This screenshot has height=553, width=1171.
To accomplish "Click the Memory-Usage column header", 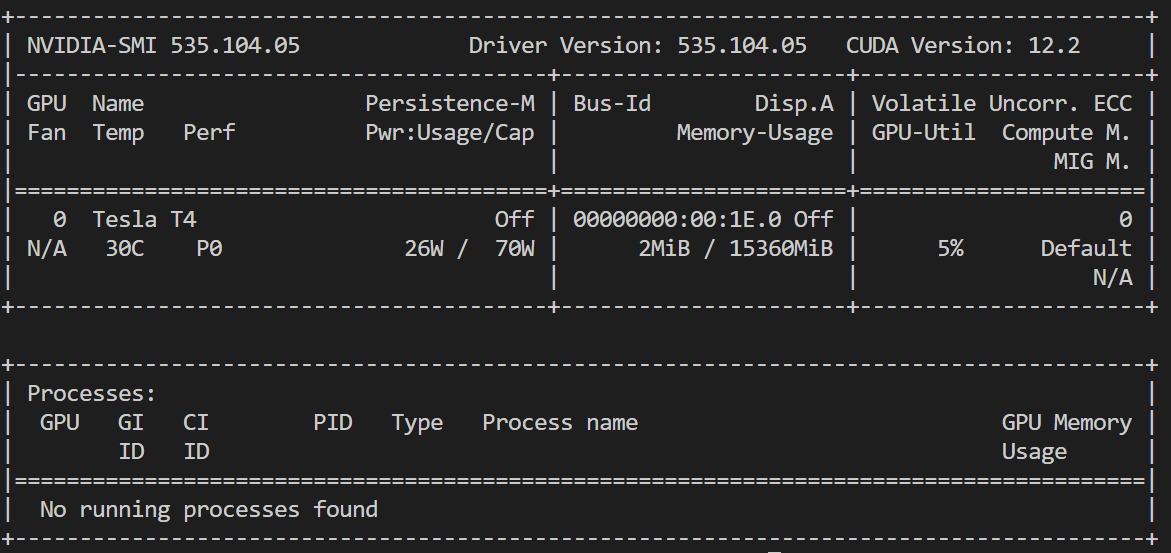I will click(754, 133).
